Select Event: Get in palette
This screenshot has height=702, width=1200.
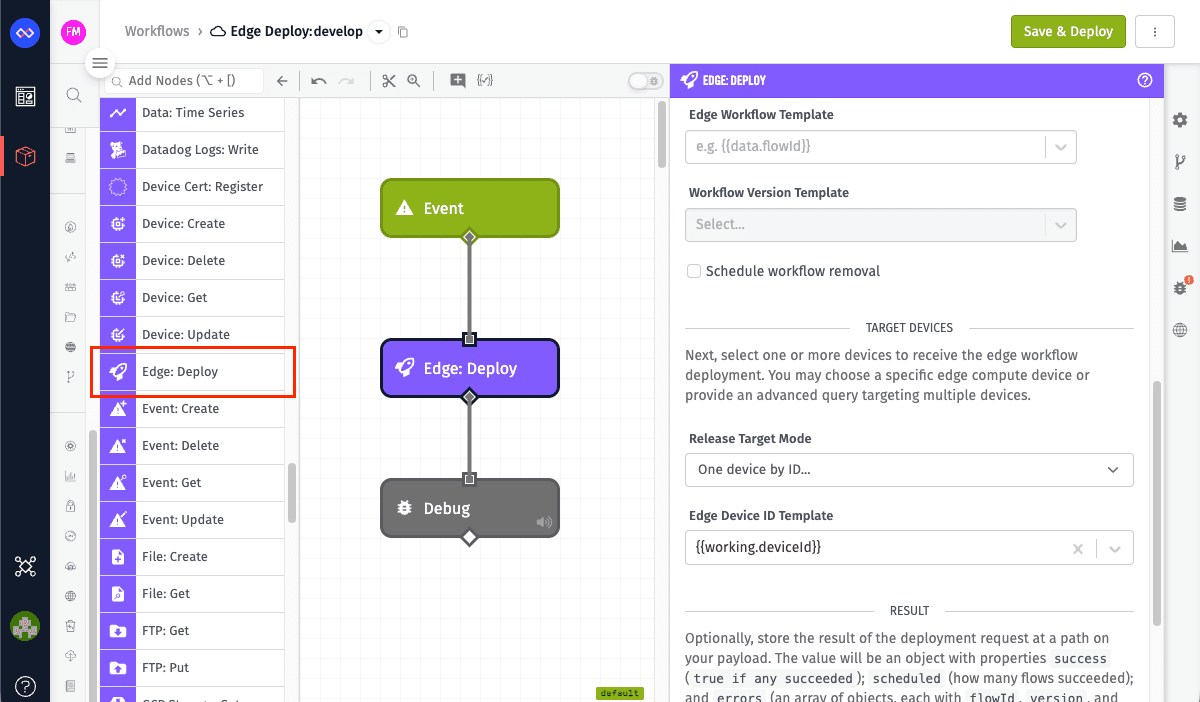click(192, 483)
